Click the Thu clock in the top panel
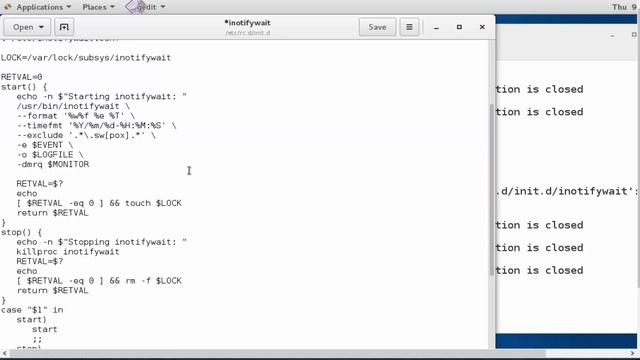 (x=624, y=7)
